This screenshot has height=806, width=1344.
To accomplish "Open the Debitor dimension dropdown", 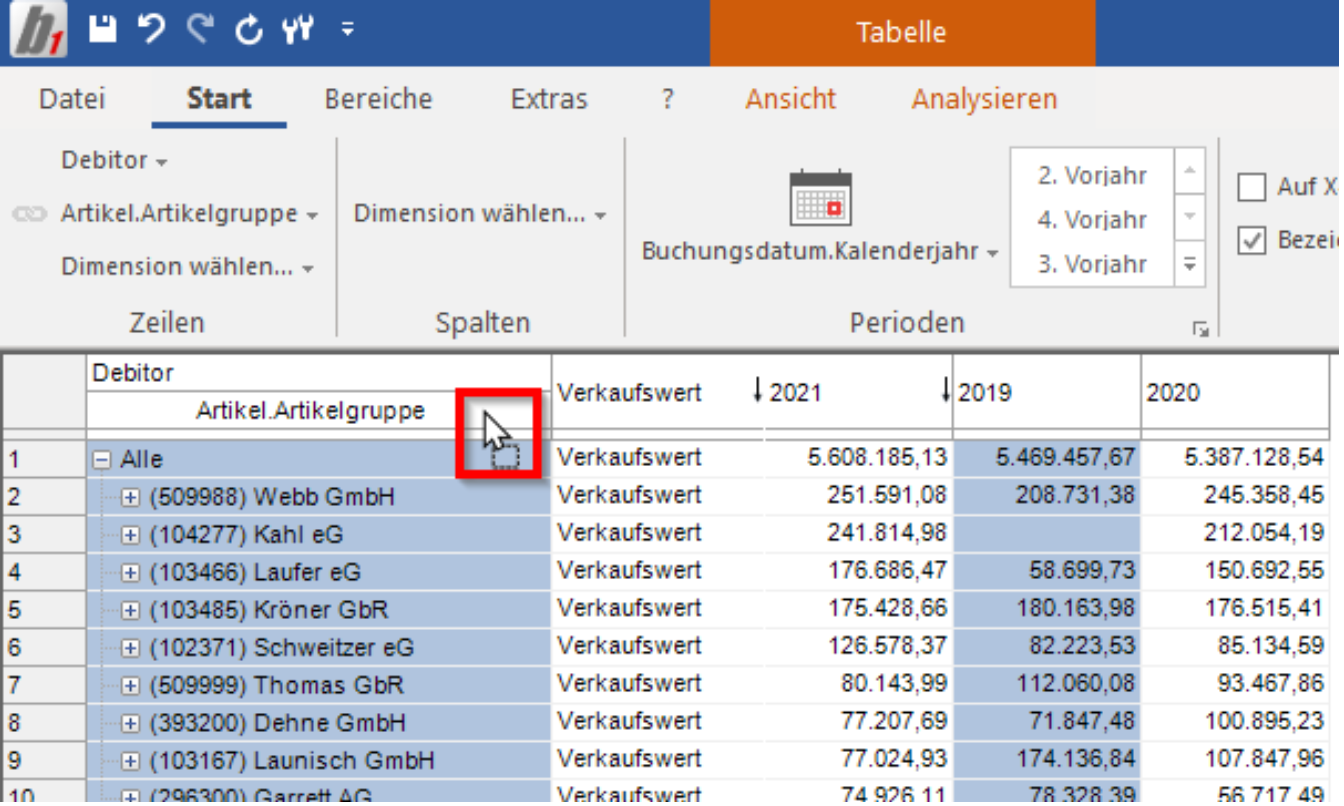I will [114, 160].
